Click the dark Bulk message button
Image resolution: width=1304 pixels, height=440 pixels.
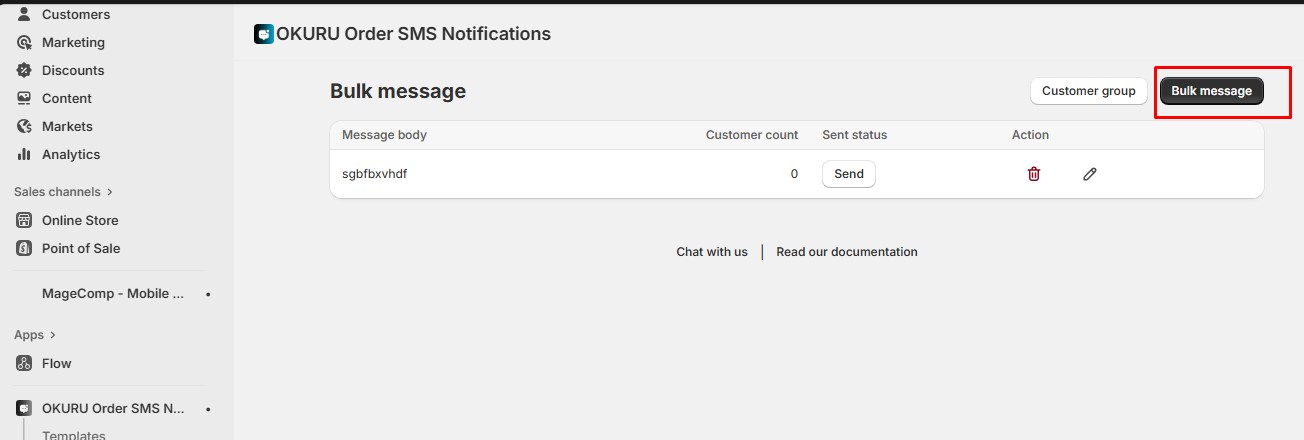tap(1211, 91)
